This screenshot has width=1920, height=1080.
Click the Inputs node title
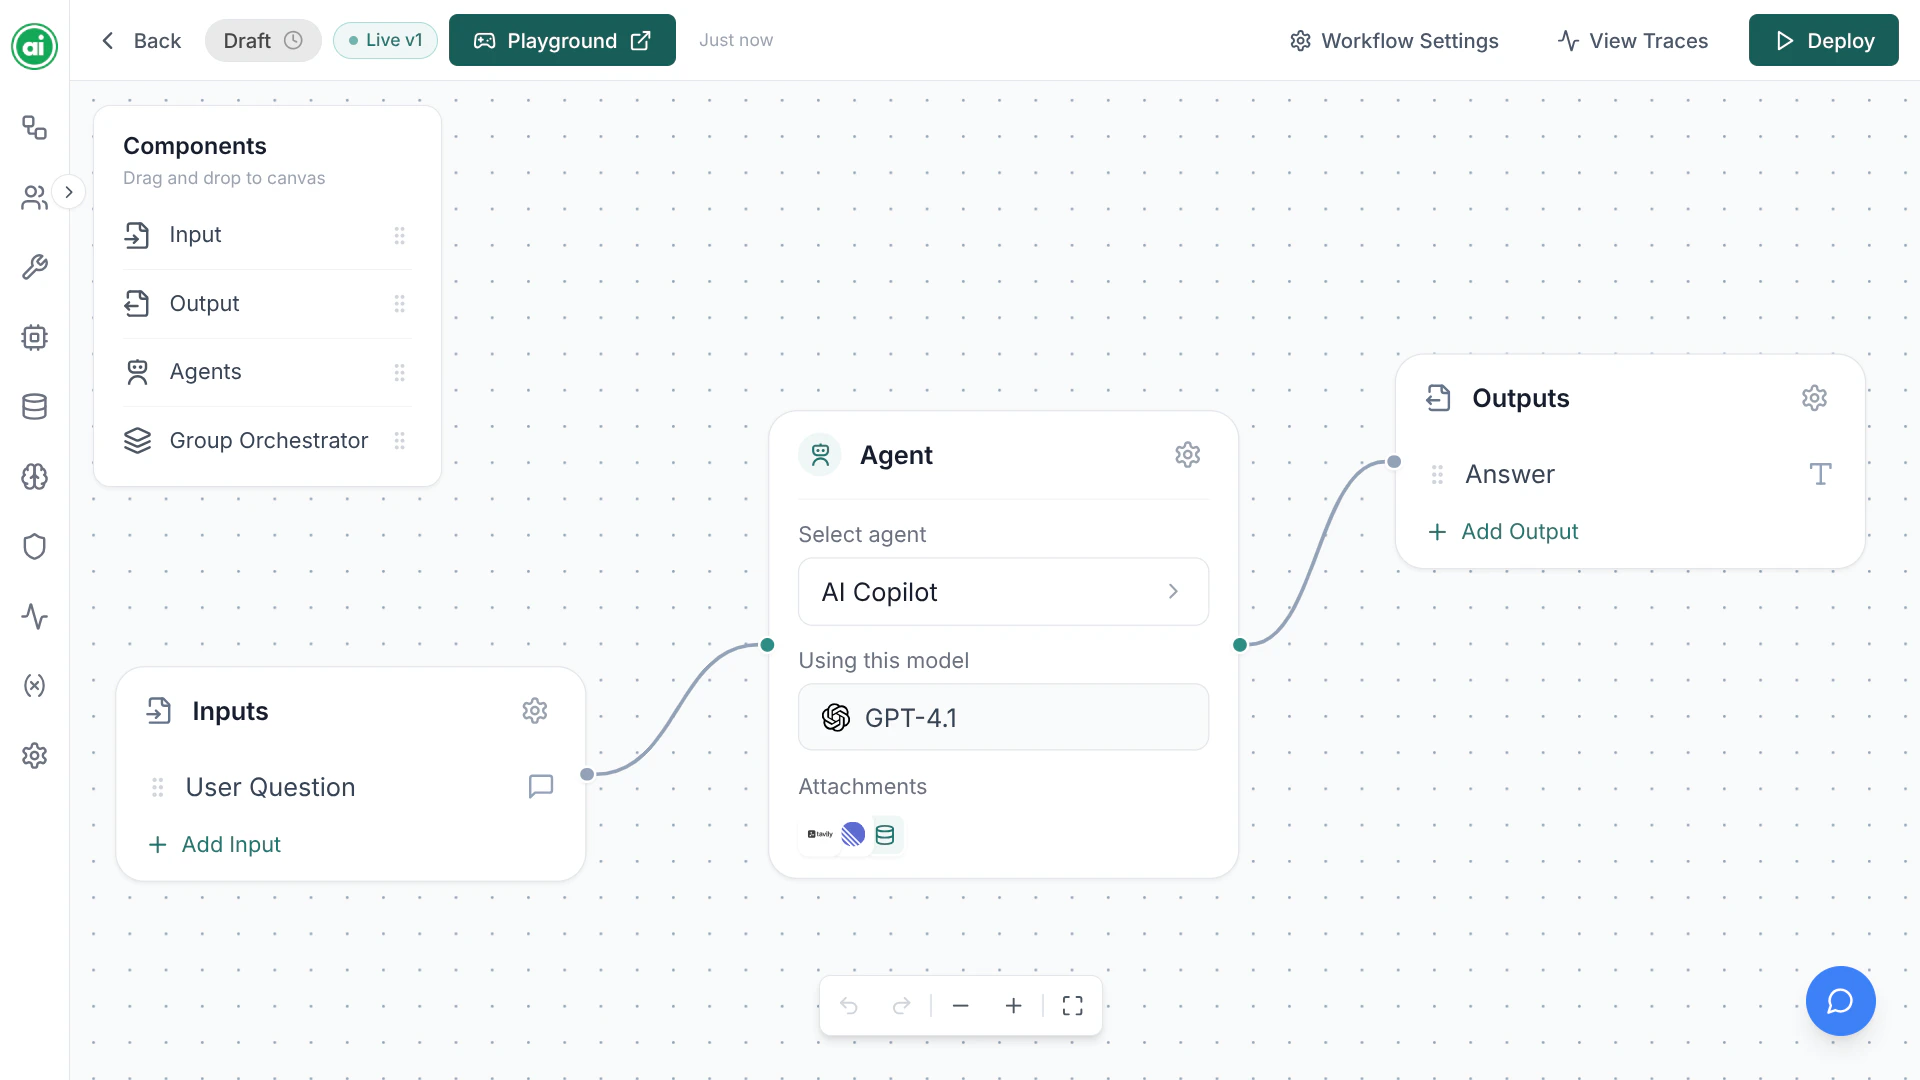point(230,711)
